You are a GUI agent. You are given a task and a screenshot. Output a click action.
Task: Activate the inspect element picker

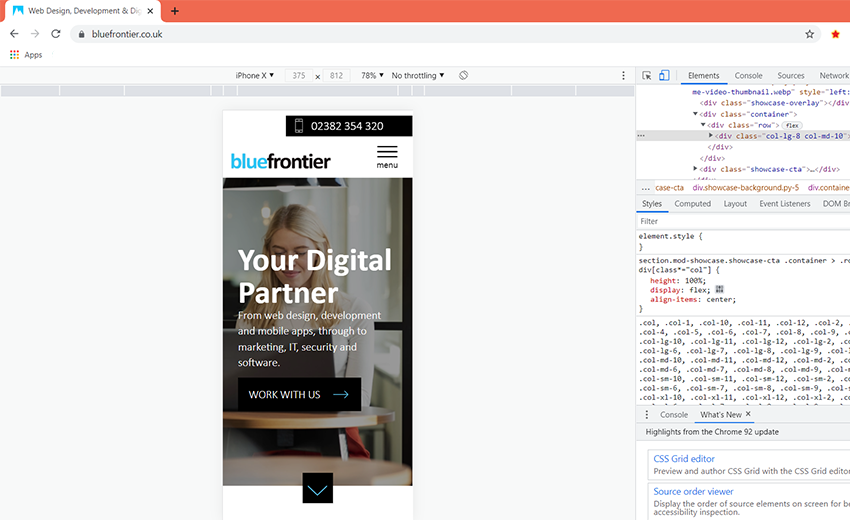[647, 75]
